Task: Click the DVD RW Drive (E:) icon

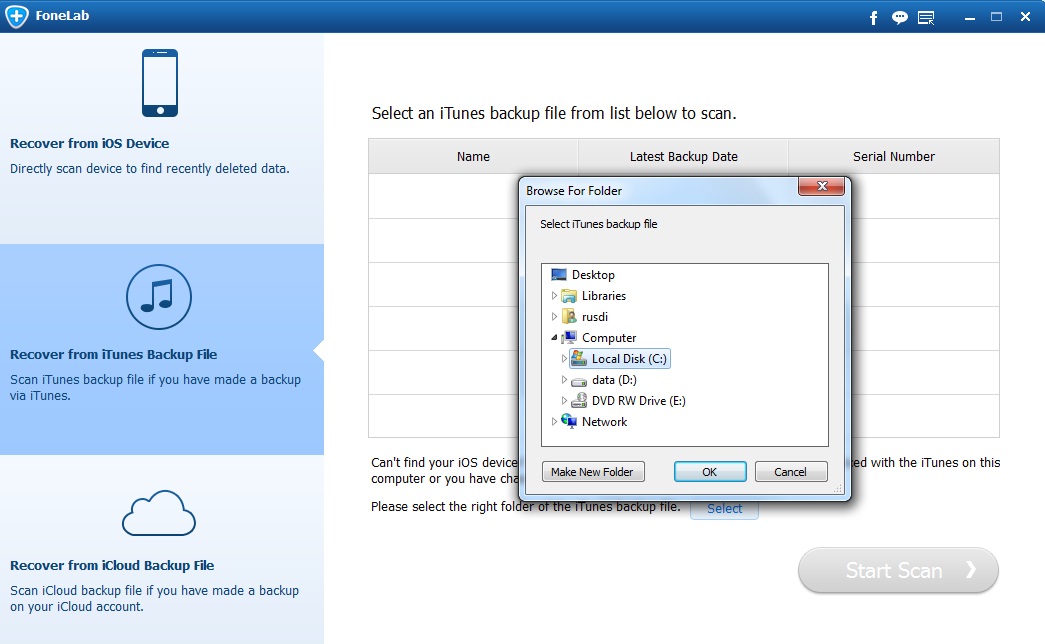Action: coord(578,400)
